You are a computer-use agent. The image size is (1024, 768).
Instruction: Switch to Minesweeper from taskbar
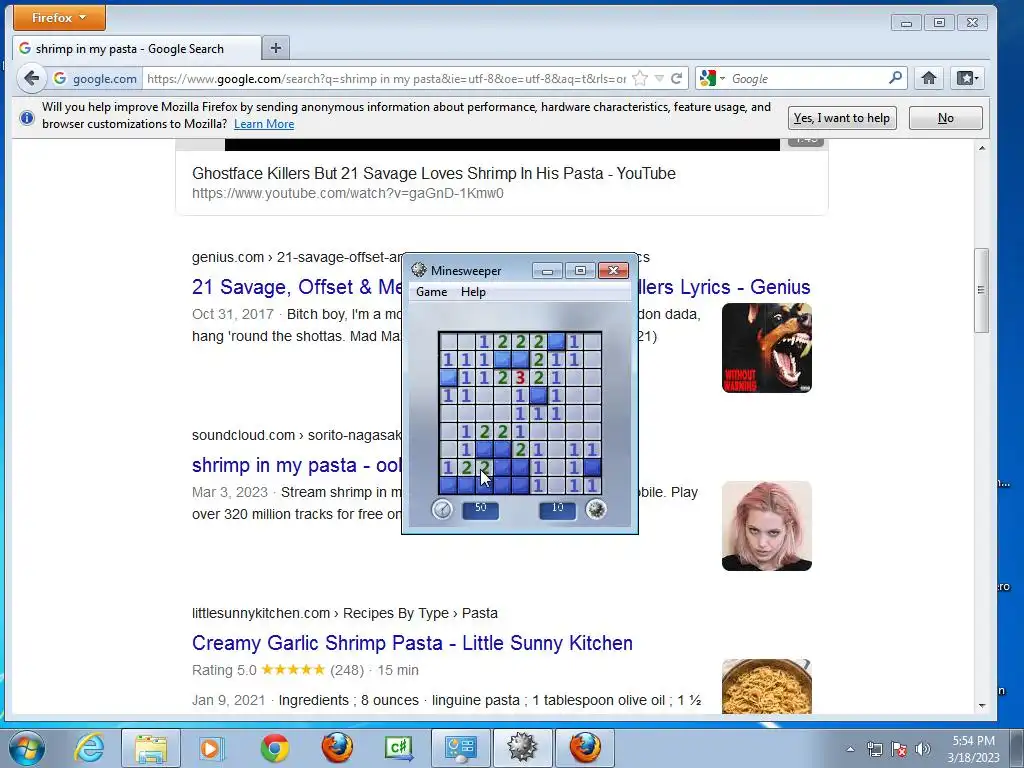tap(522, 748)
